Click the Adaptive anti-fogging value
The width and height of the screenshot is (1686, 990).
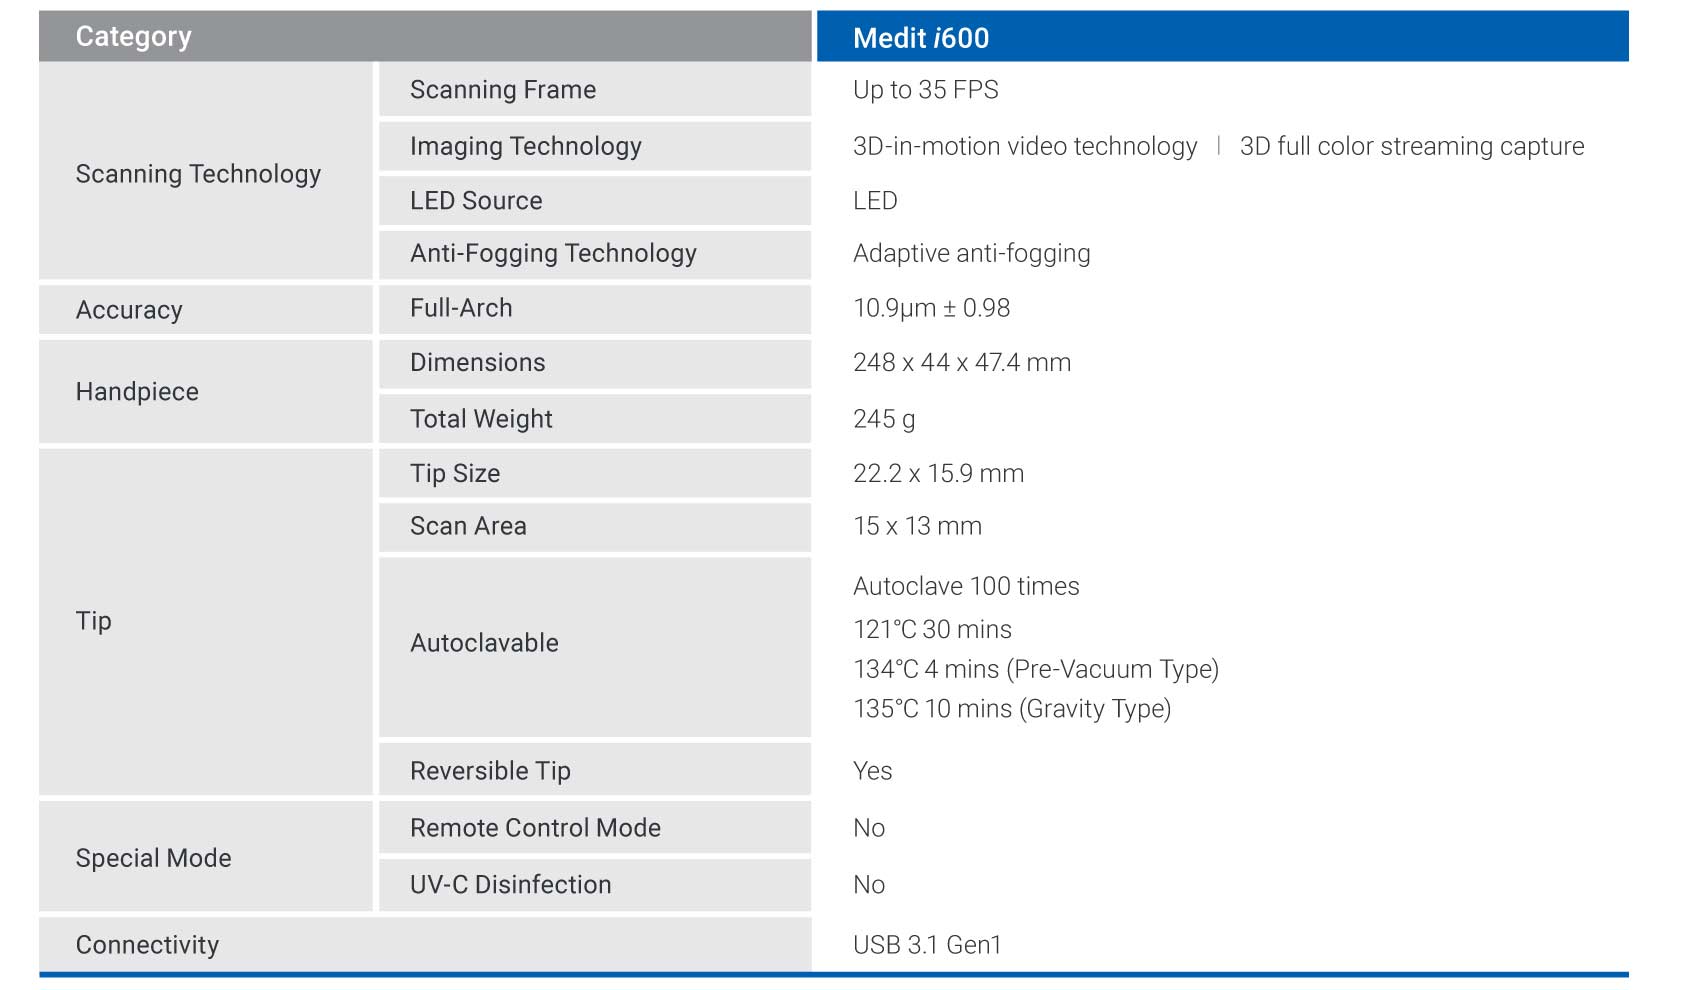971,254
